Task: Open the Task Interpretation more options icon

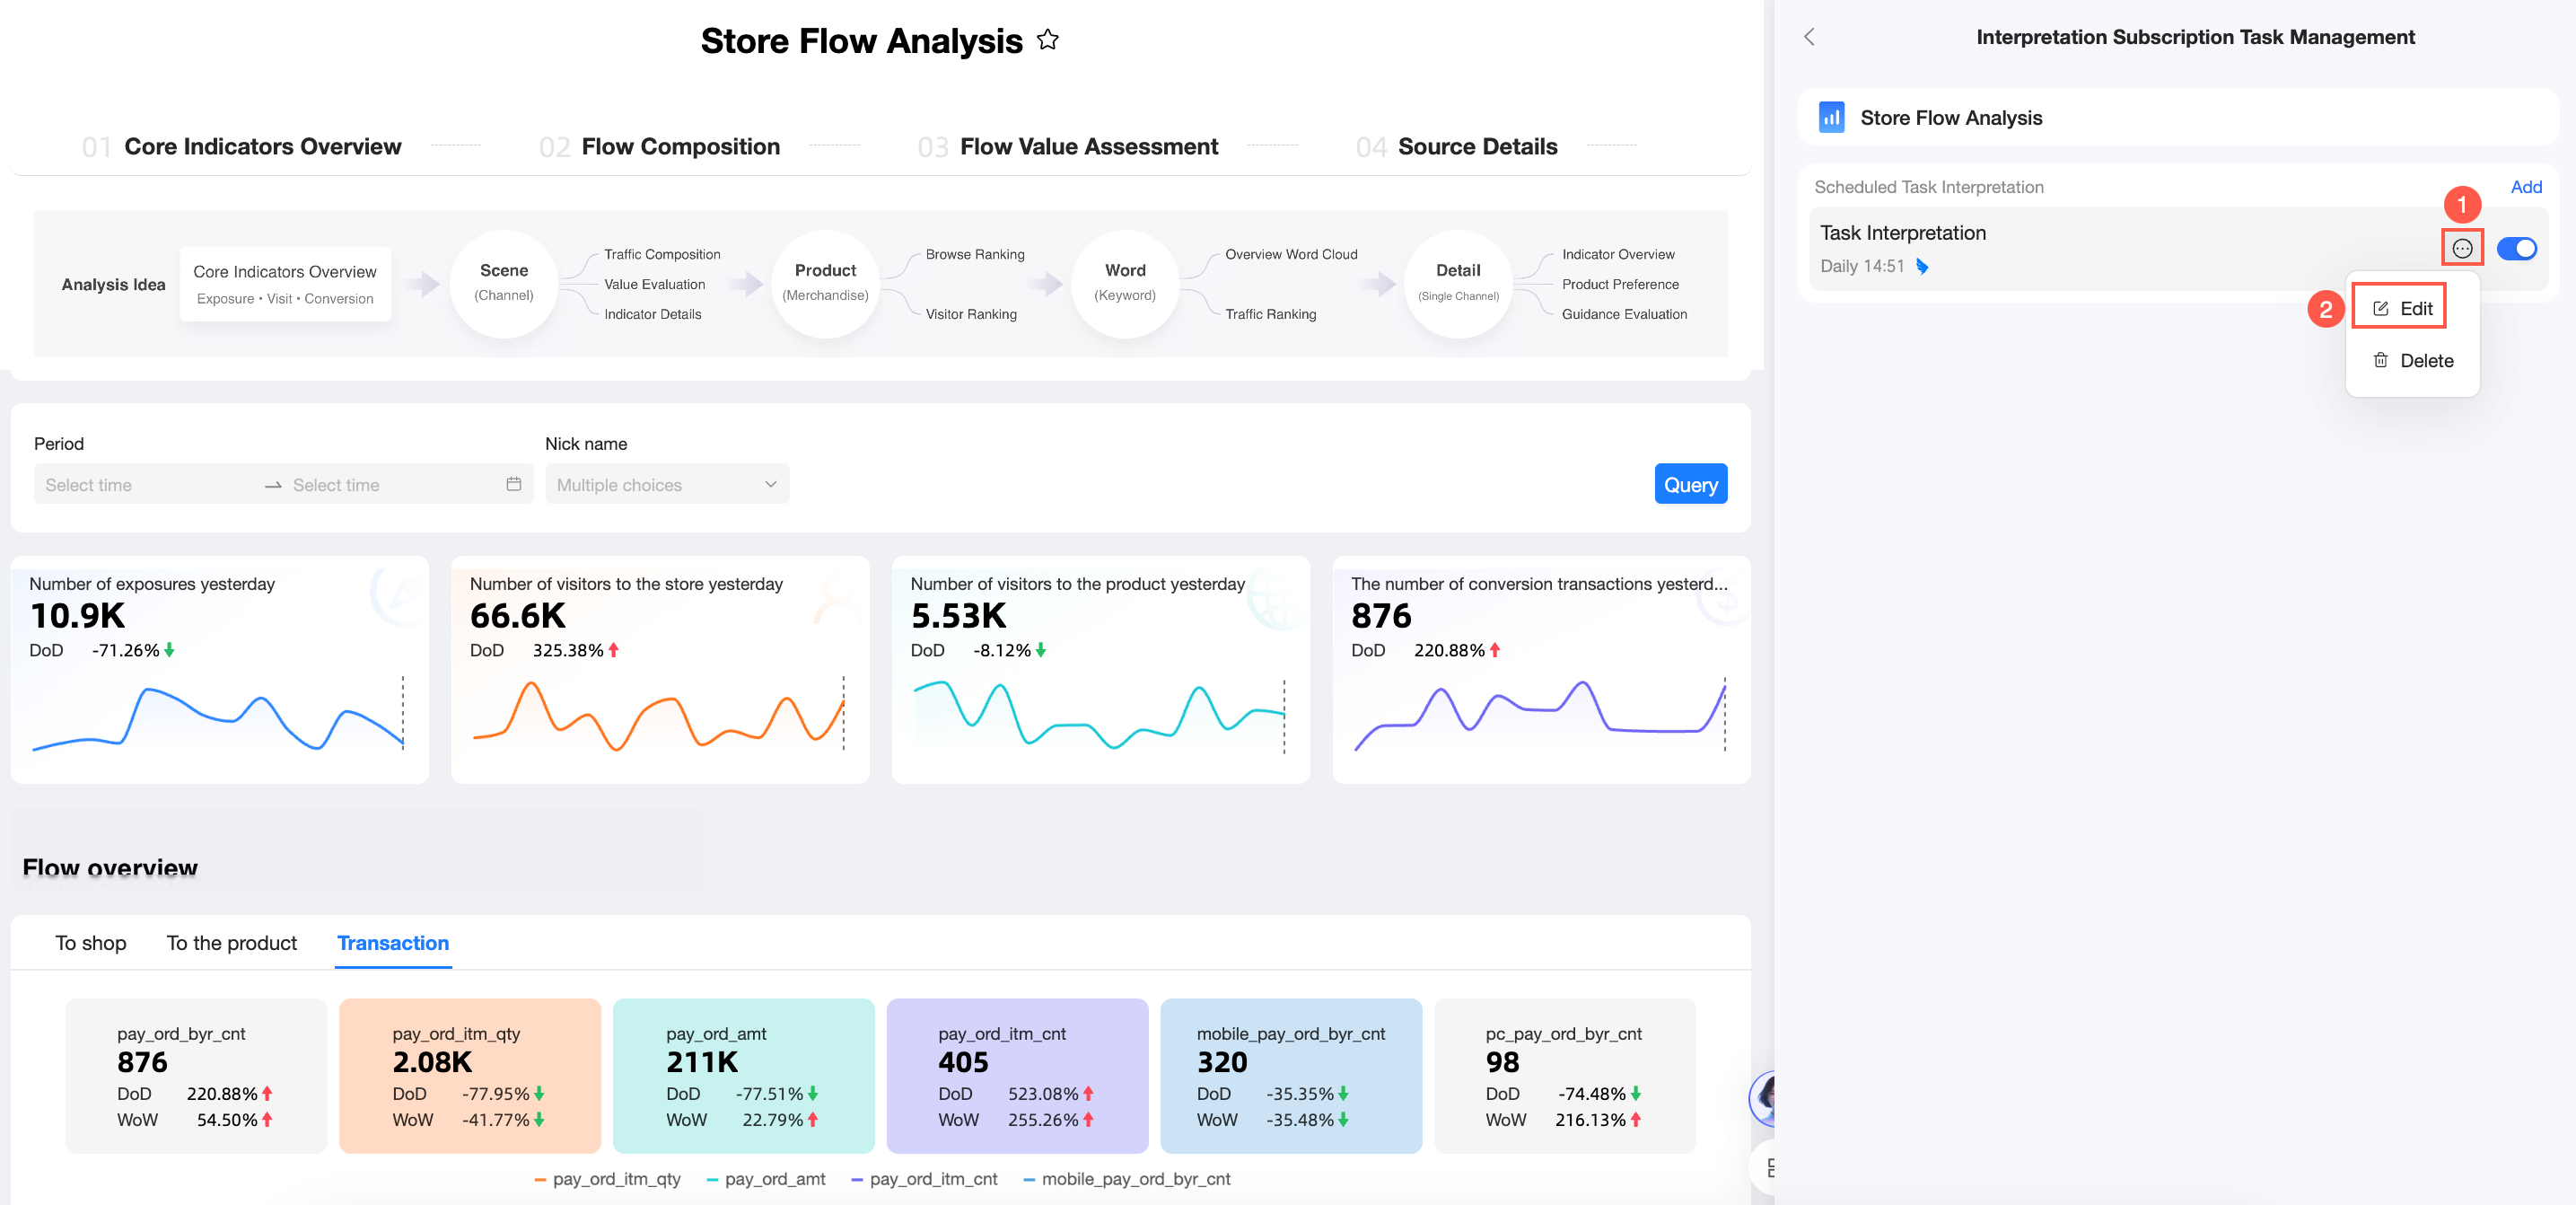Action: (2462, 248)
